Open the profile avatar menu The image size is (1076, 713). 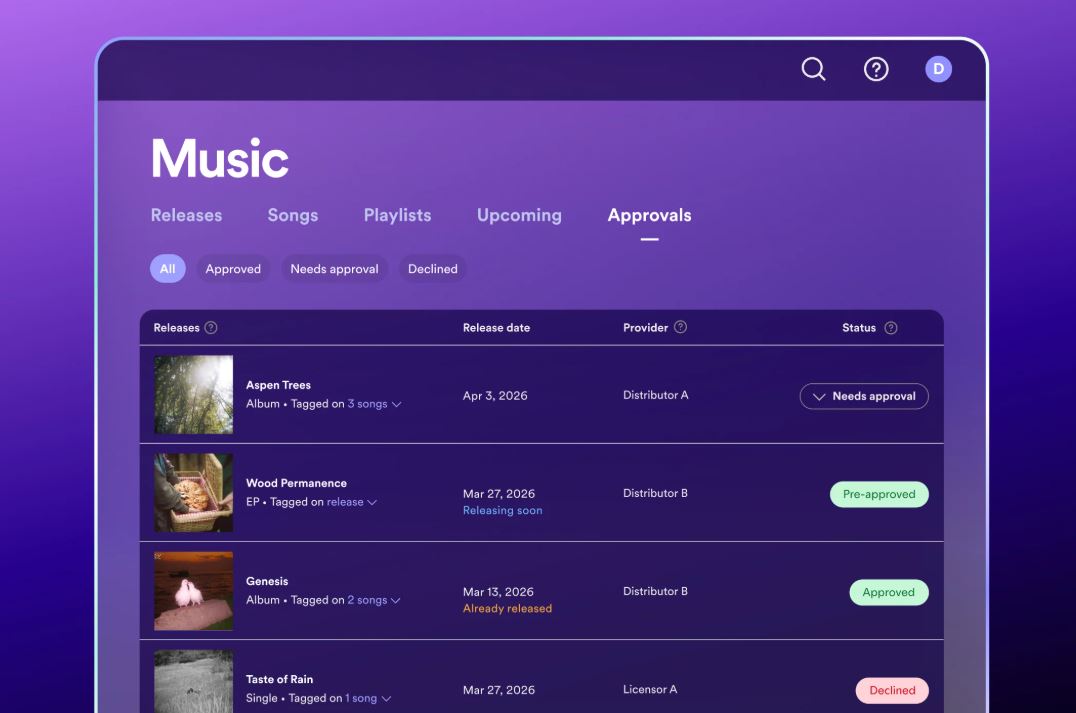[x=937, y=69]
